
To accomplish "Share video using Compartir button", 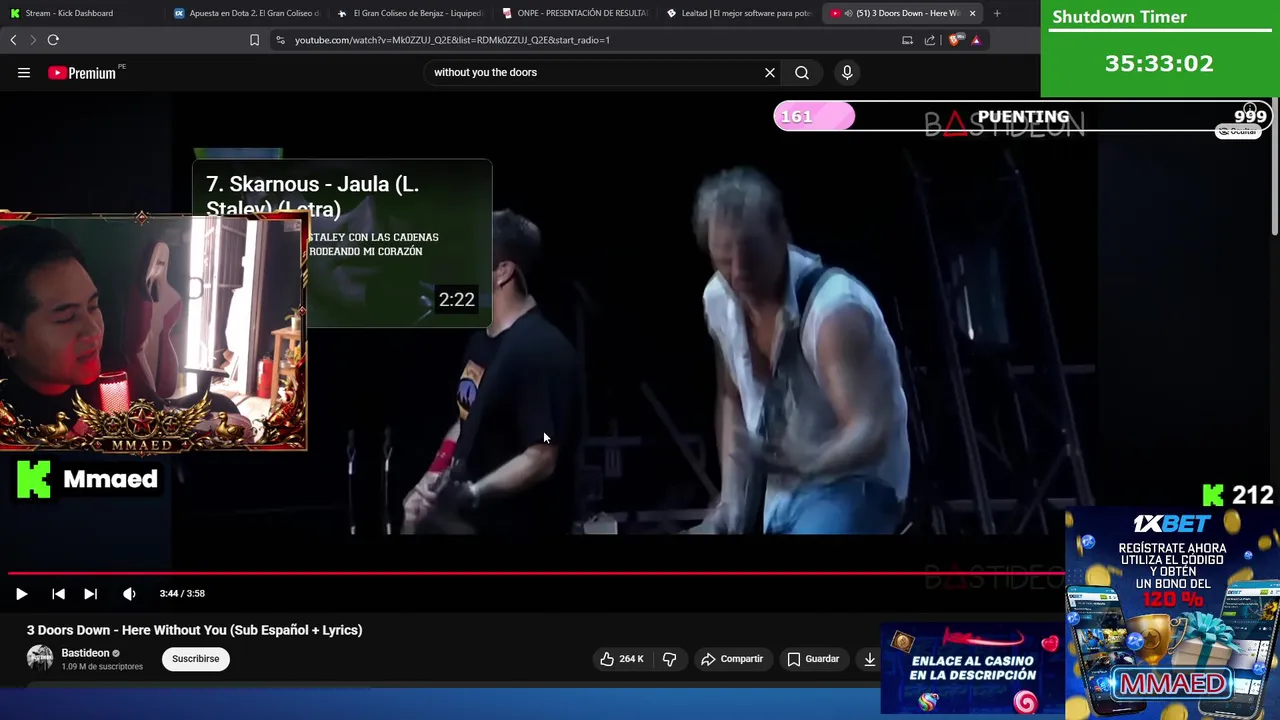I will pyautogui.click(x=732, y=659).
